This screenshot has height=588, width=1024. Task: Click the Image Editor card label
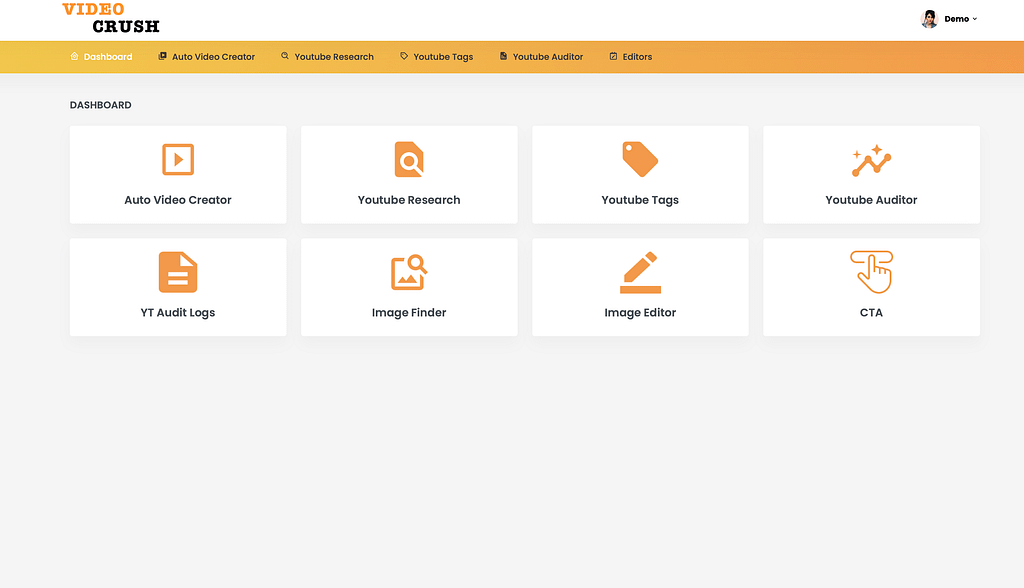(x=640, y=312)
